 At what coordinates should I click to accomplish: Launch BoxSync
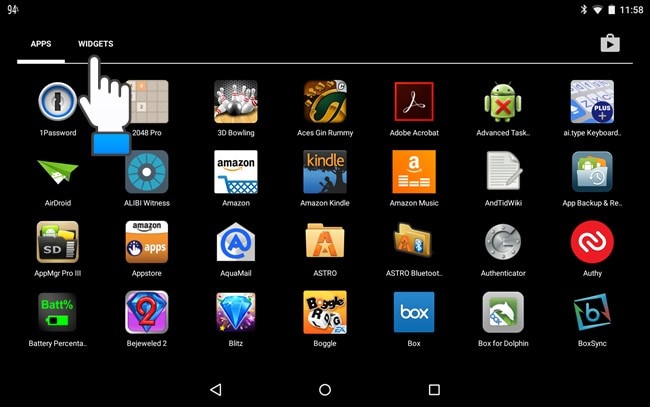coord(592,312)
